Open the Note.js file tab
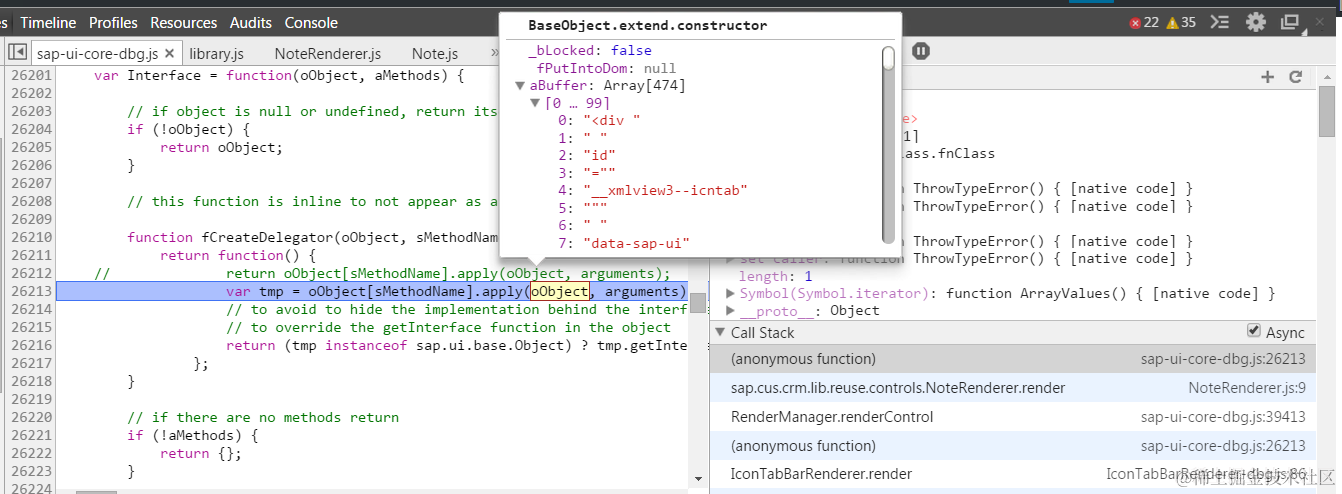 [435, 53]
